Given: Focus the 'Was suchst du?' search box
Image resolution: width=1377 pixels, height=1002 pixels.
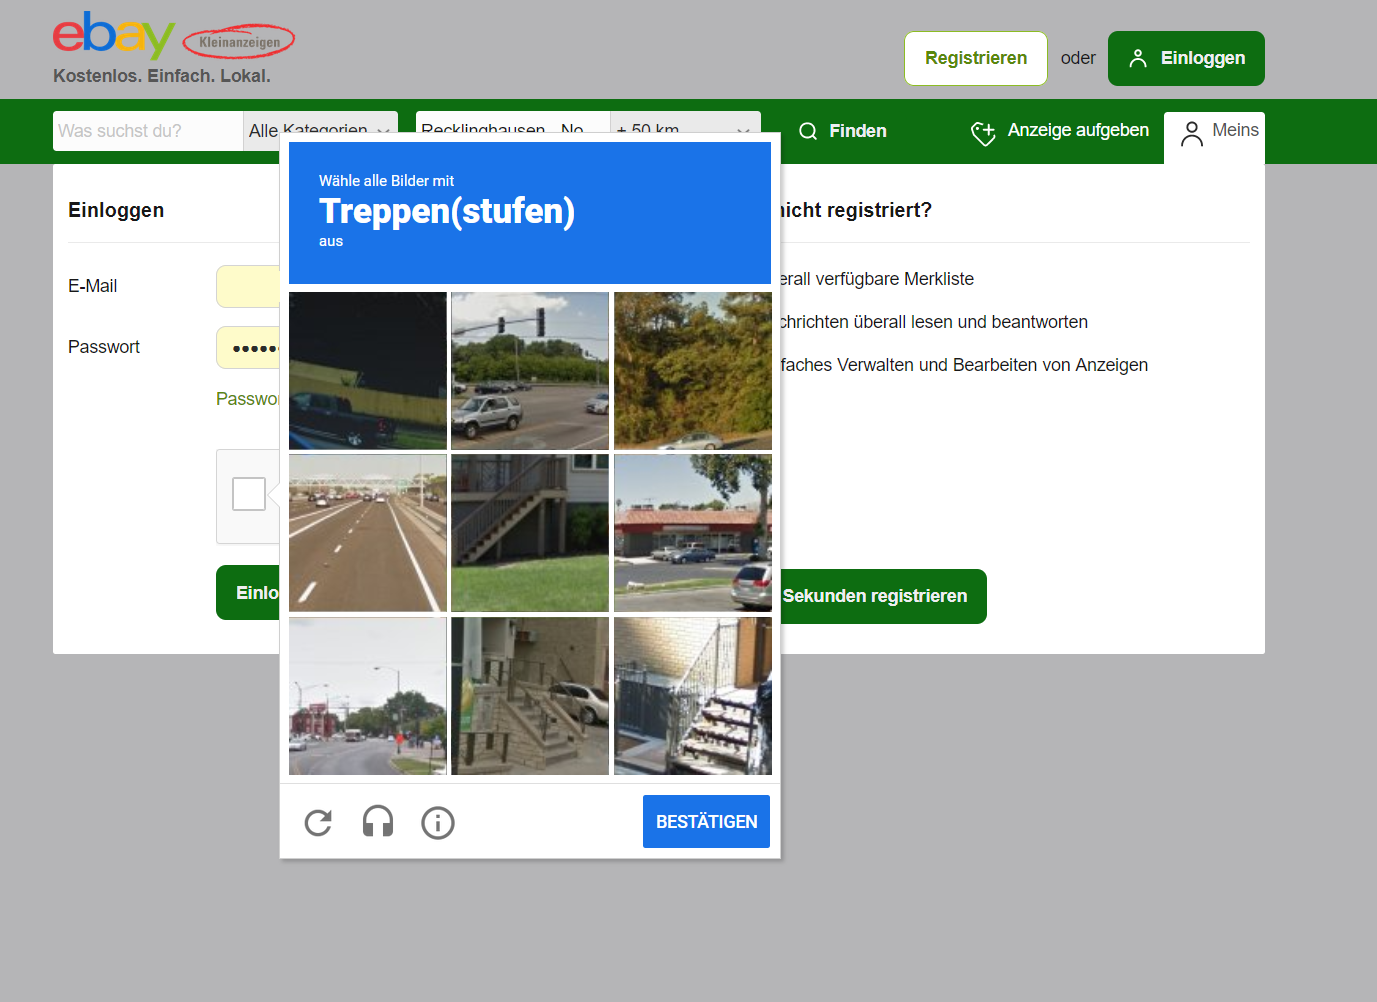Looking at the screenshot, I should (x=147, y=131).
